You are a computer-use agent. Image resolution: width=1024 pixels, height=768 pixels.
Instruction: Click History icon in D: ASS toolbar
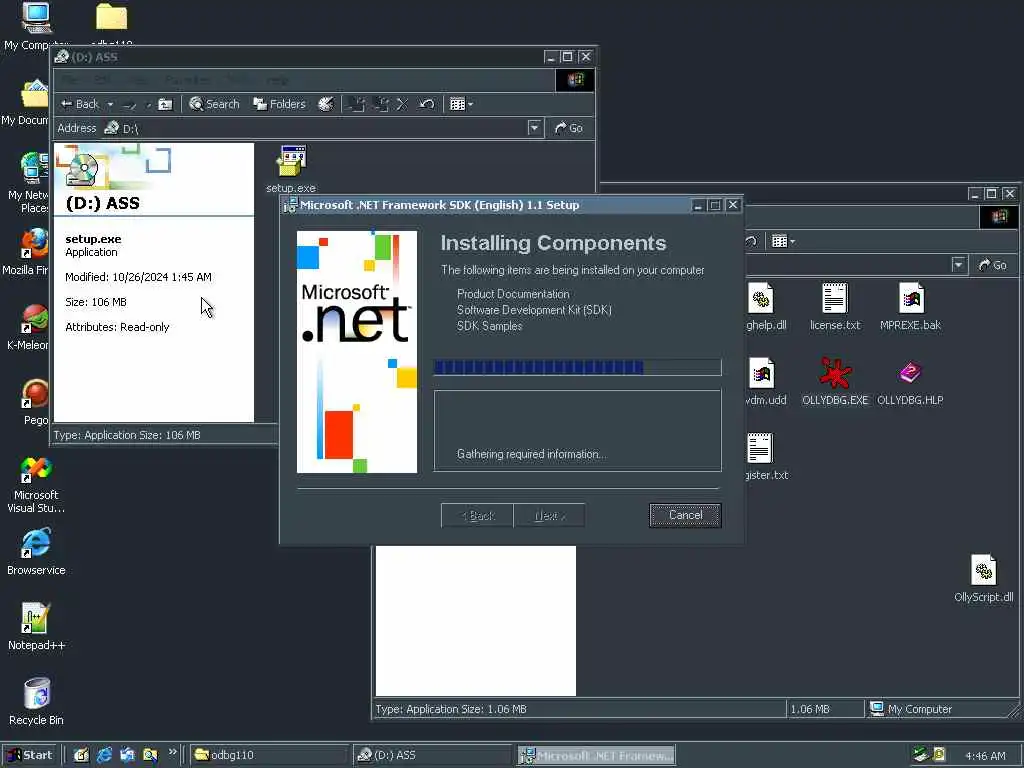coord(326,104)
